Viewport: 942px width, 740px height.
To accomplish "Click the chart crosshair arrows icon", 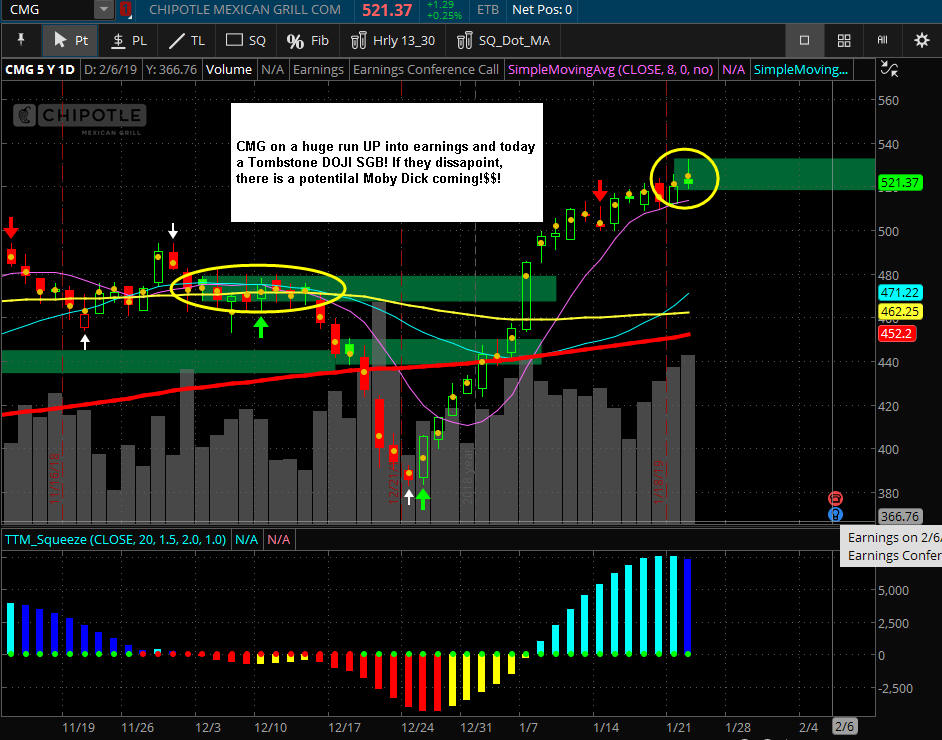I will (889, 68).
